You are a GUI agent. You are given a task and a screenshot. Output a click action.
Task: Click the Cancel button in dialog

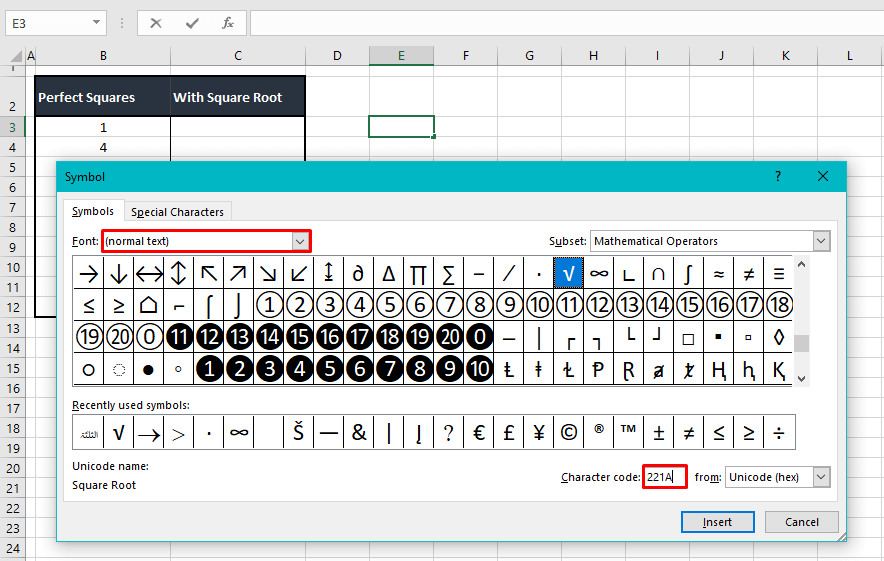(x=802, y=522)
